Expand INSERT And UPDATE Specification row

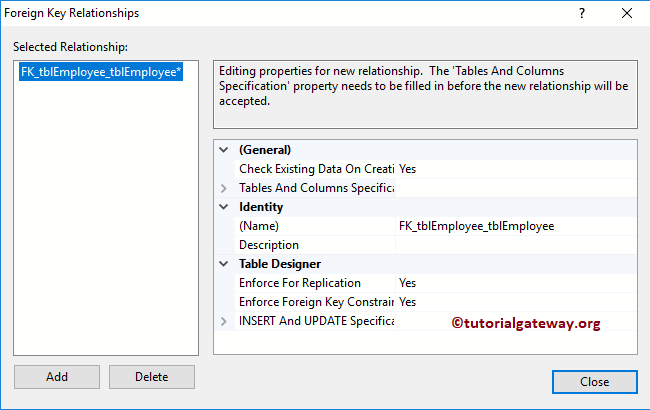tap(223, 321)
